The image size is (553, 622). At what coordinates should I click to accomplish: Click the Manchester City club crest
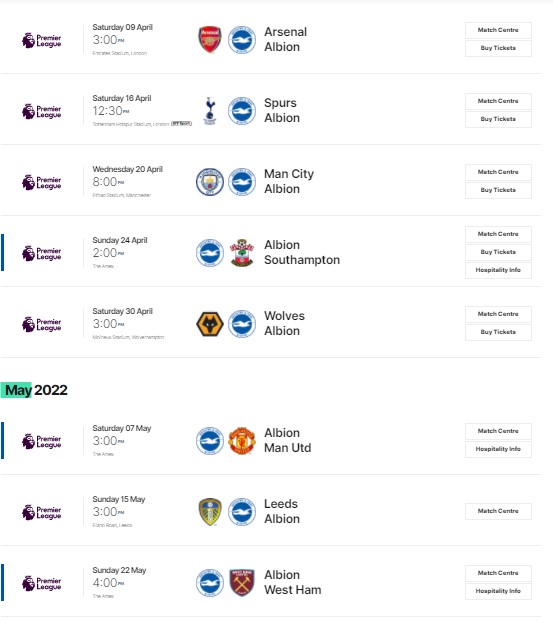(210, 182)
